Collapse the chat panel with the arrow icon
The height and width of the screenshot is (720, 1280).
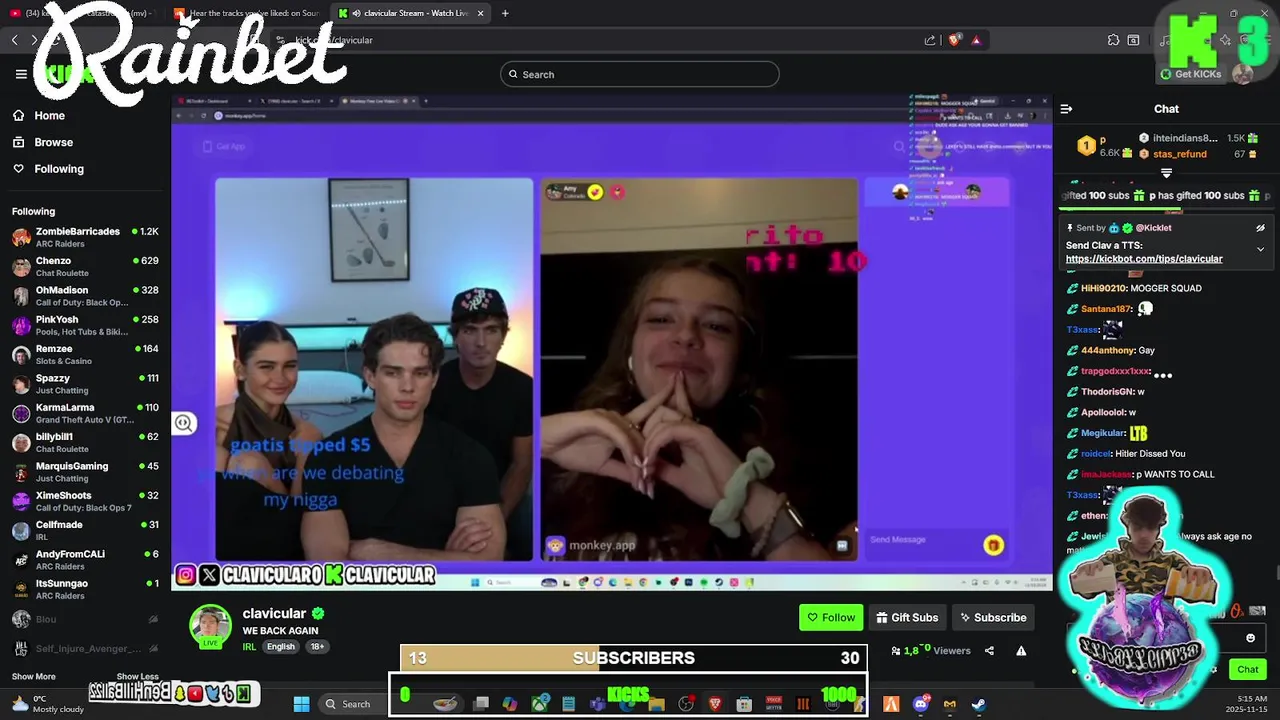[x=1066, y=109]
